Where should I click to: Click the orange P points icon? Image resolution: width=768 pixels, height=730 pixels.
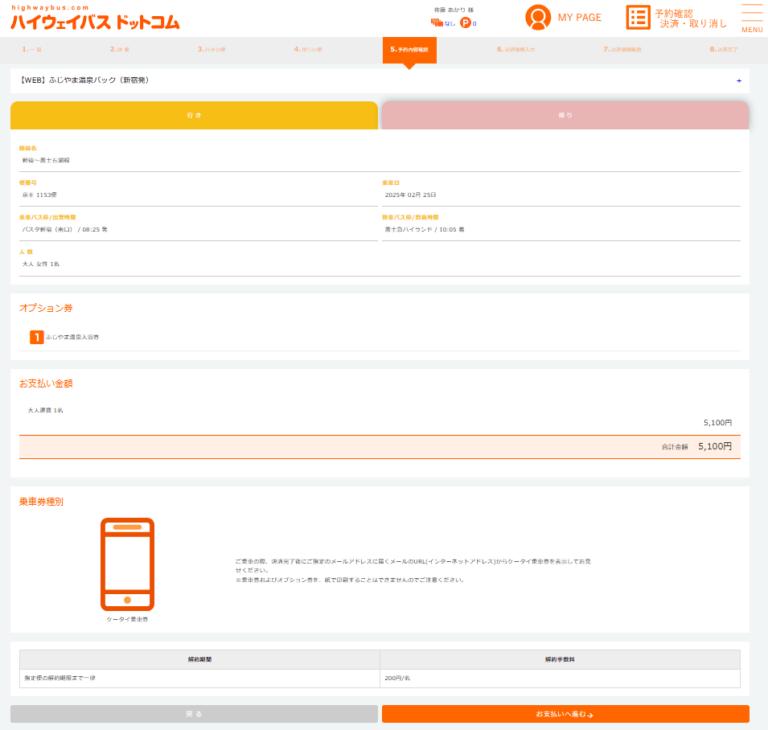(x=465, y=22)
